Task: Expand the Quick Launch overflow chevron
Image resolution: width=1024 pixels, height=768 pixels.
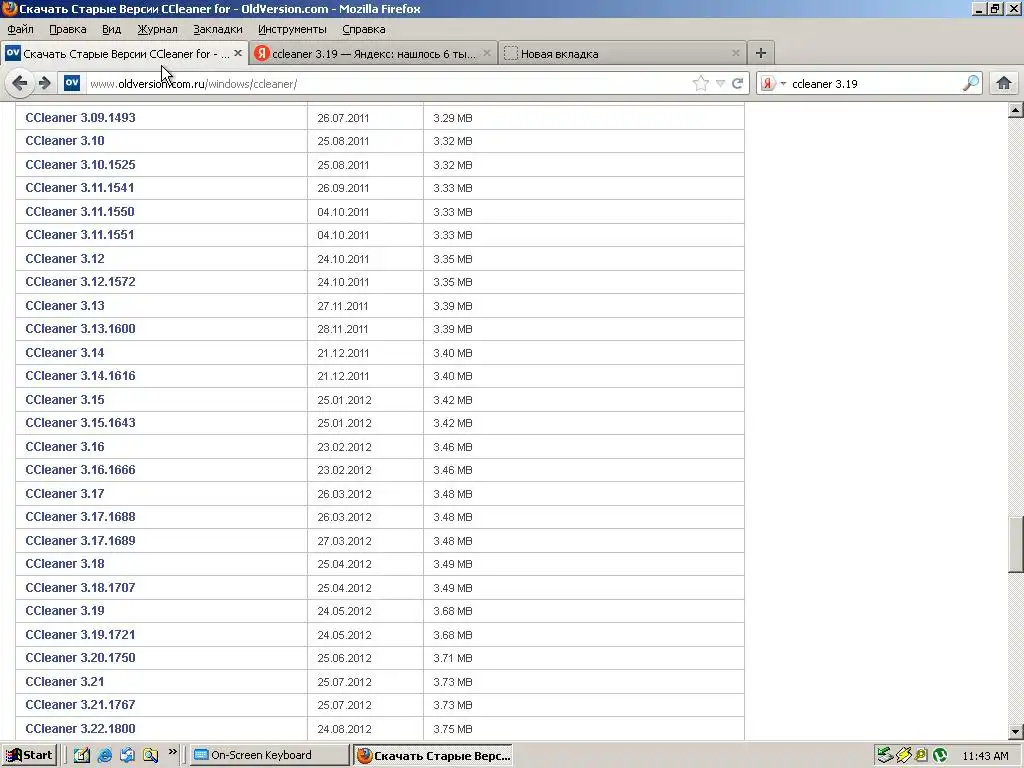Action: tap(172, 752)
